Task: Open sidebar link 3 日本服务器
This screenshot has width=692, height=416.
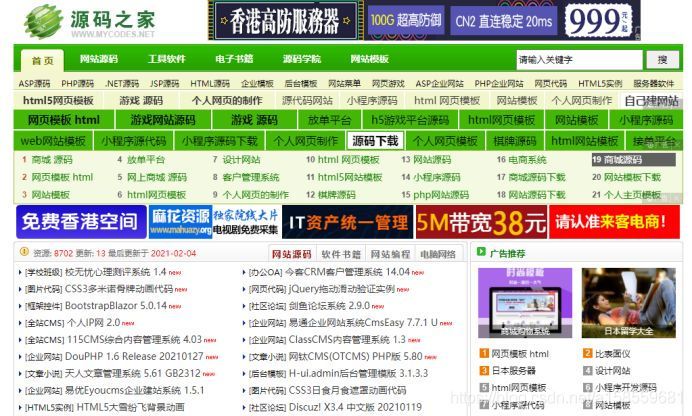Action: click(x=514, y=371)
